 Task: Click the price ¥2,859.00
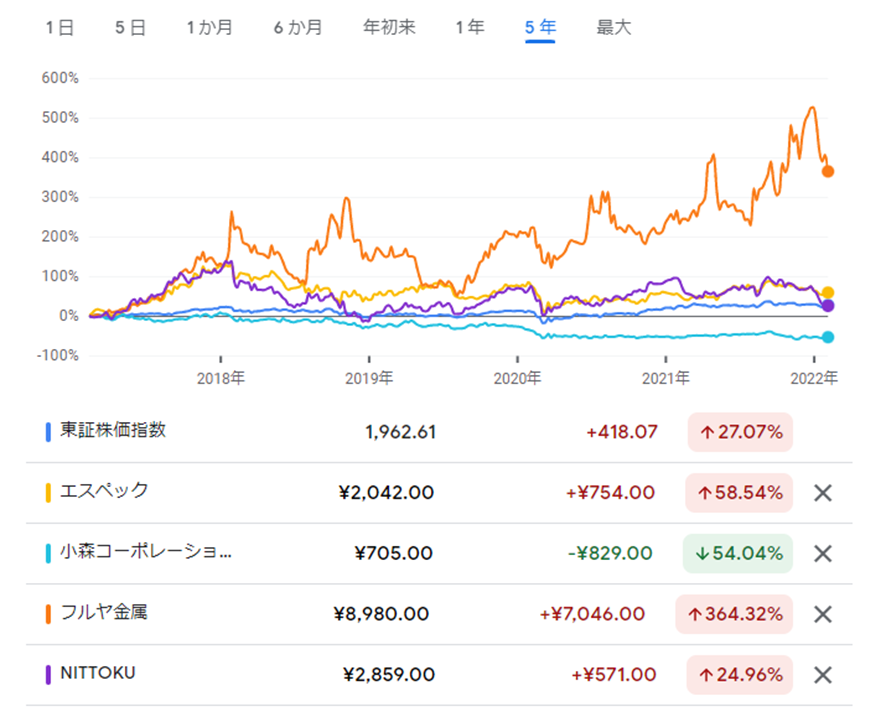pos(389,674)
